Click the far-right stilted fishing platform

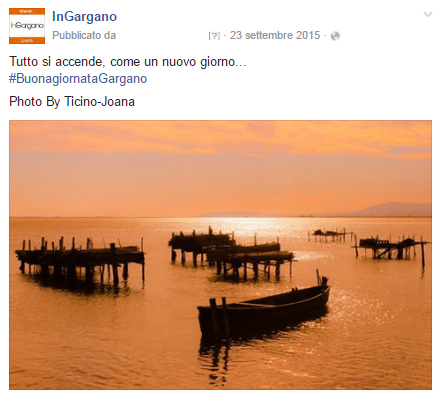(391, 248)
